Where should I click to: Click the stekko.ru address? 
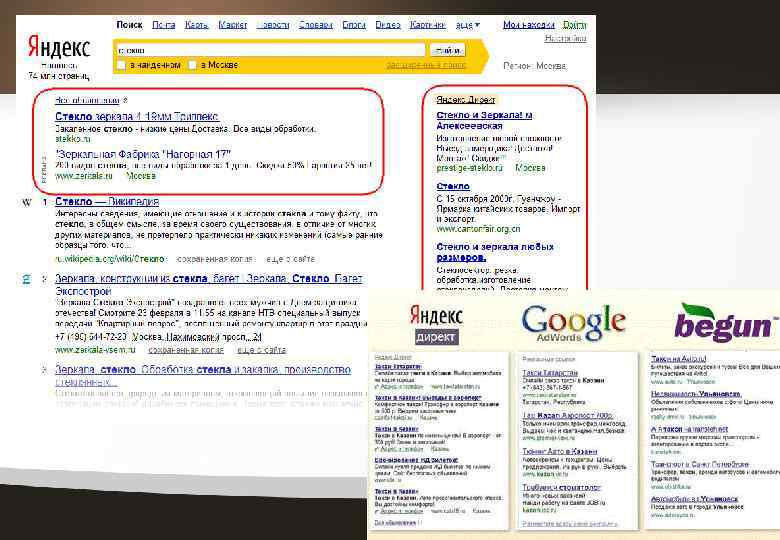[x=73, y=139]
